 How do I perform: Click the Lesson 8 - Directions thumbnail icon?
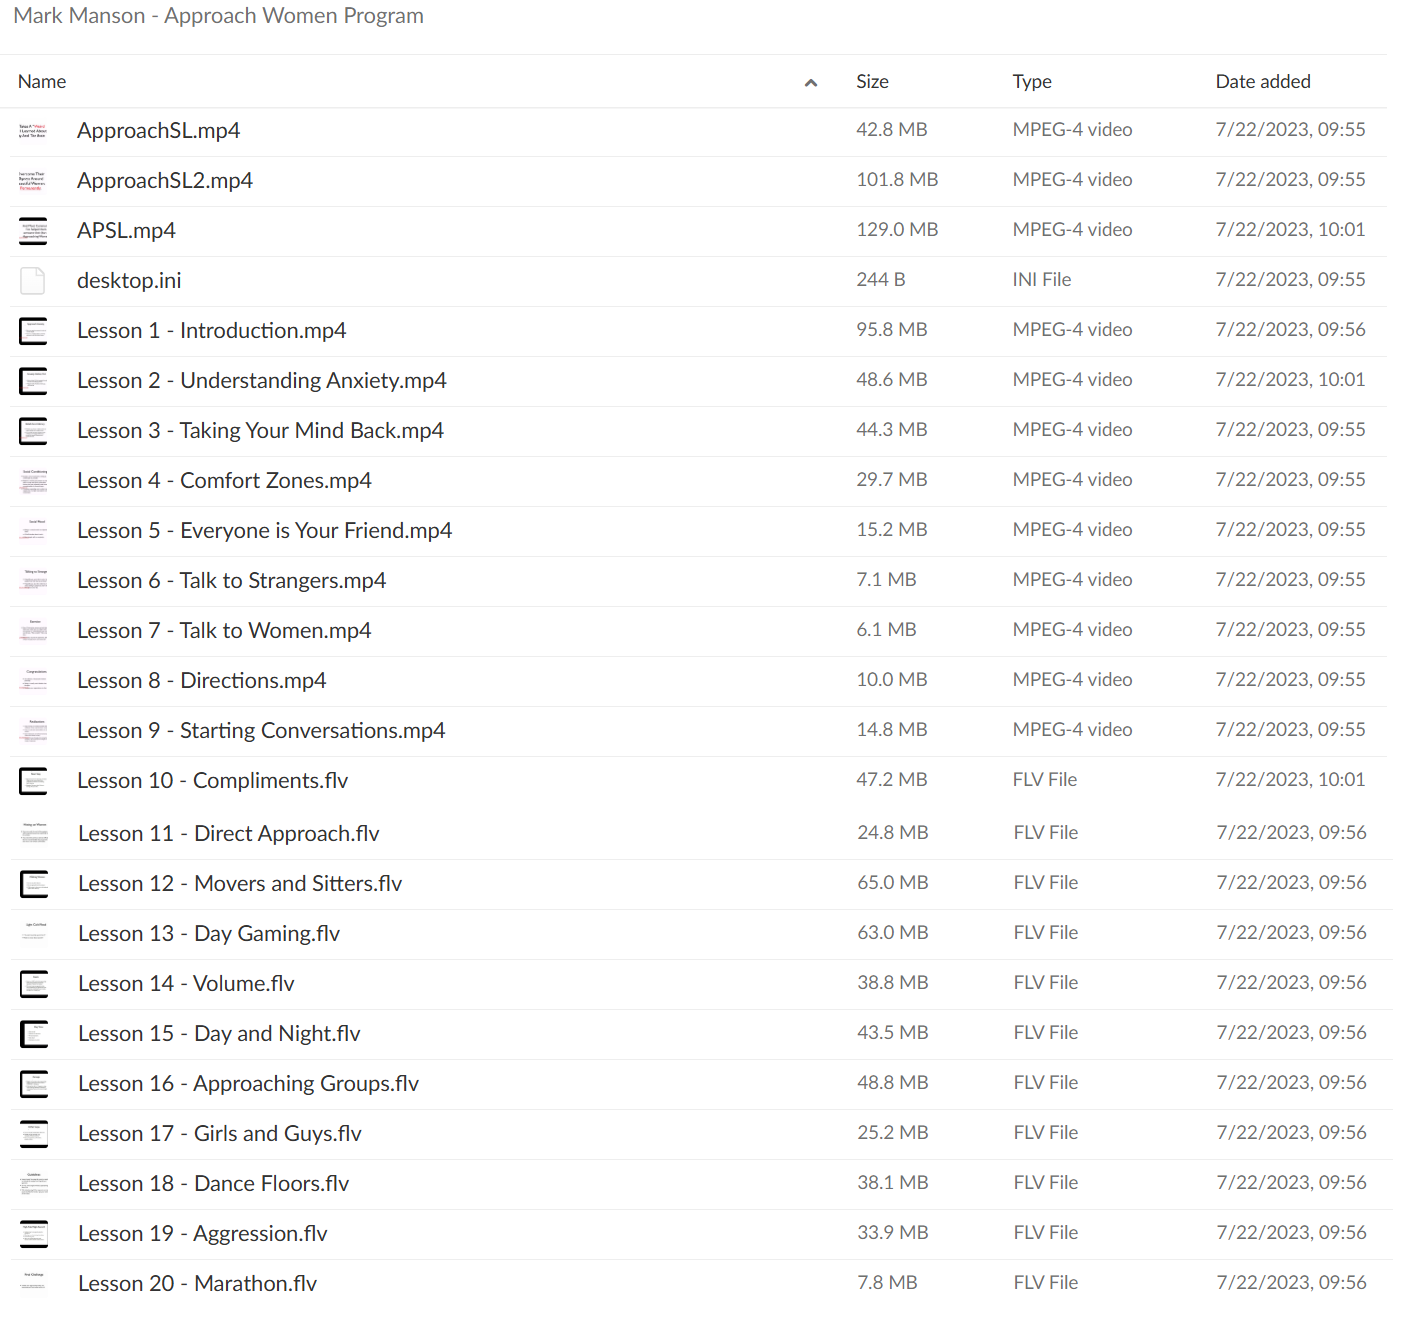(x=33, y=681)
